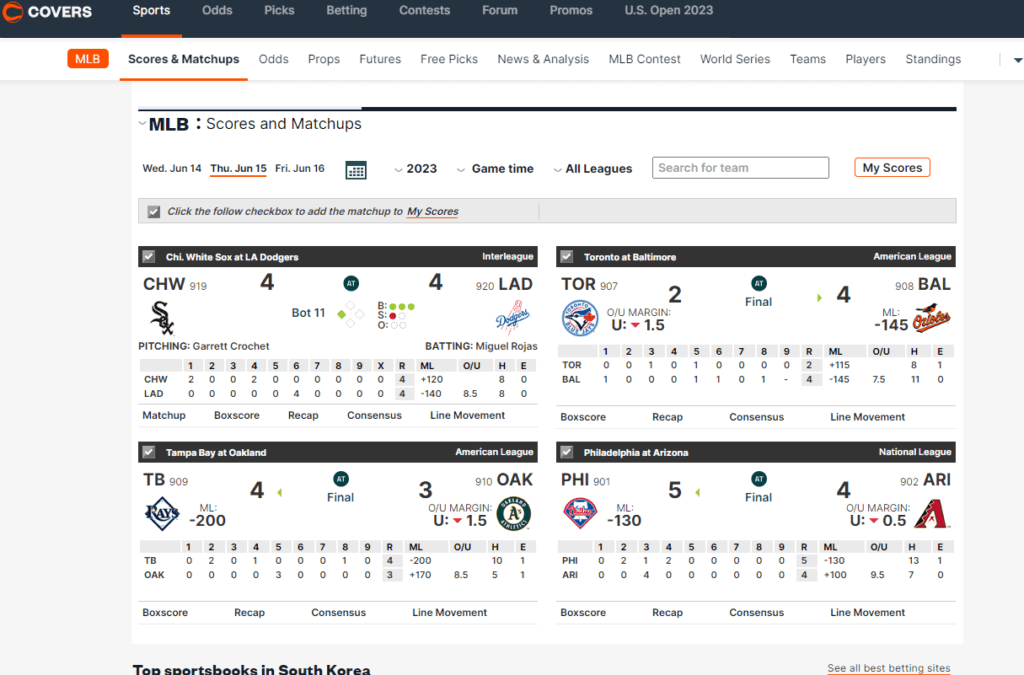Open the Promos top menu
Image resolution: width=1024 pixels, height=675 pixels.
coord(571,10)
